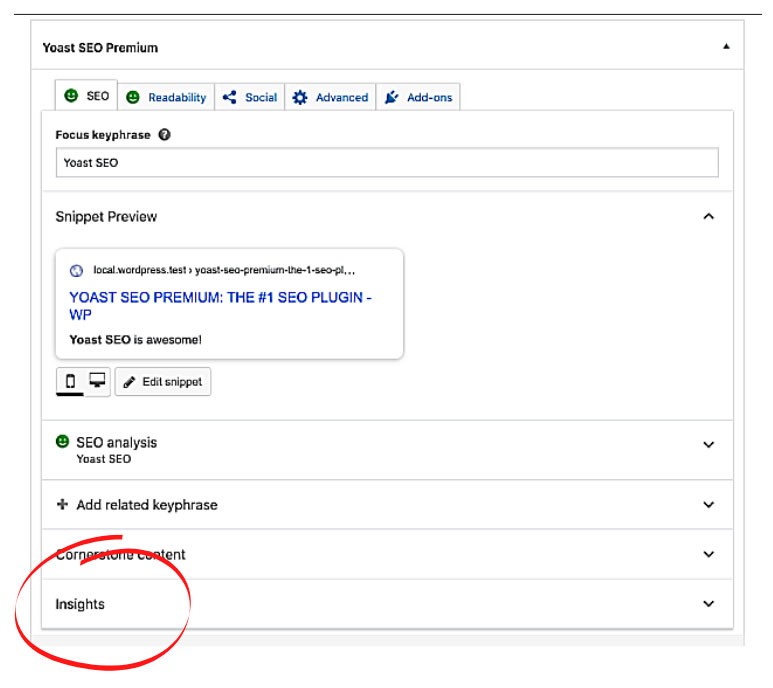Click the snippet title link YOAST SEO PREMIUM
Image resolution: width=773 pixels, height=688 pixels.
[x=220, y=306]
